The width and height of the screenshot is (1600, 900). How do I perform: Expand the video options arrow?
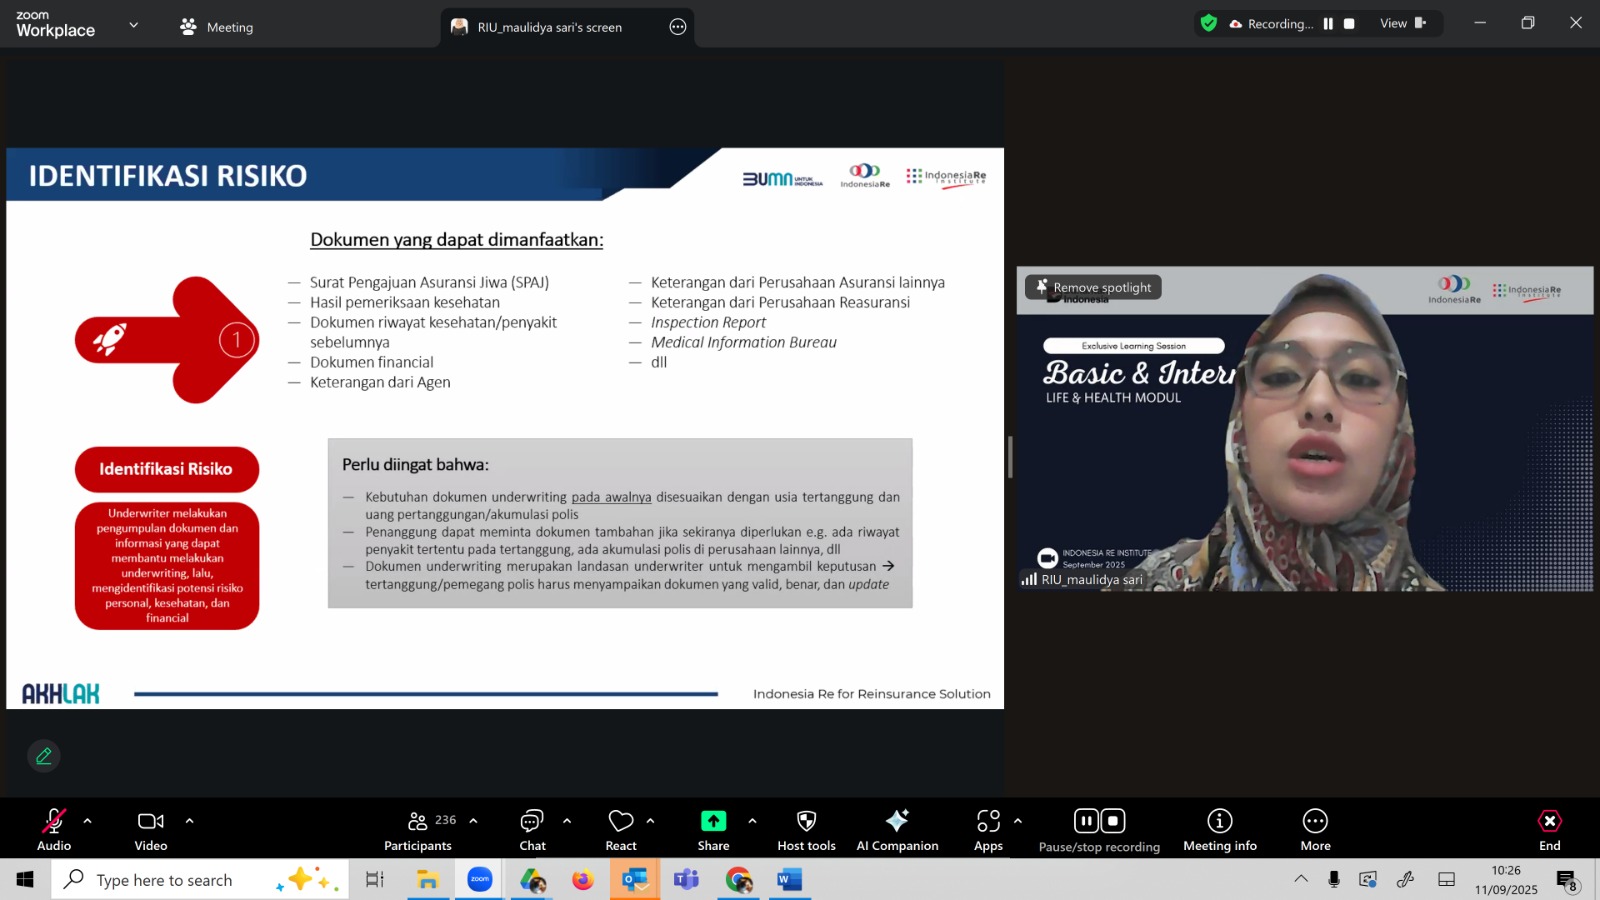point(189,821)
